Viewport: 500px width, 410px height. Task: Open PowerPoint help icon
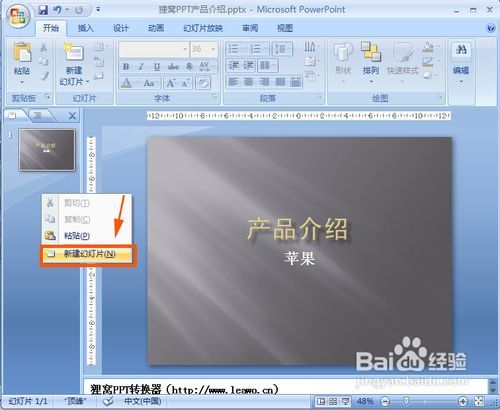491,28
